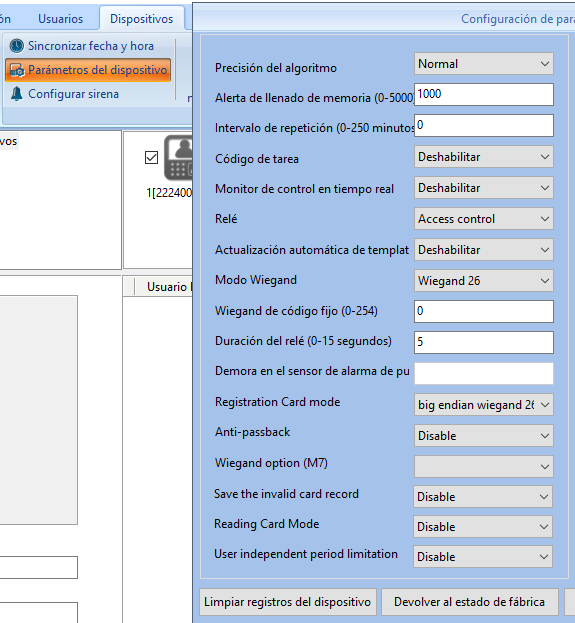Open the Relé Access control dropdown
Image resolution: width=575 pixels, height=623 pixels.
pyautogui.click(x=484, y=219)
